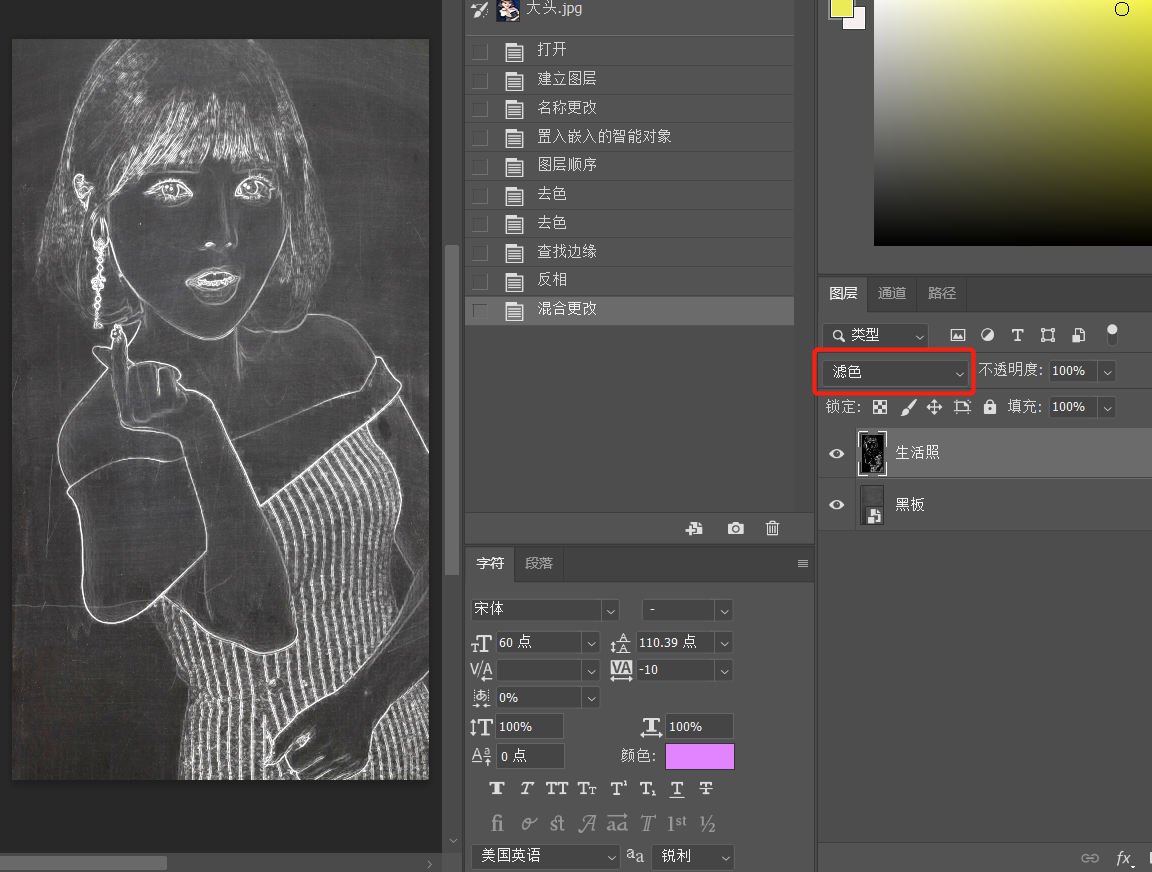Click the delete action trash icon
Screen dimensions: 1152x872
click(772, 528)
